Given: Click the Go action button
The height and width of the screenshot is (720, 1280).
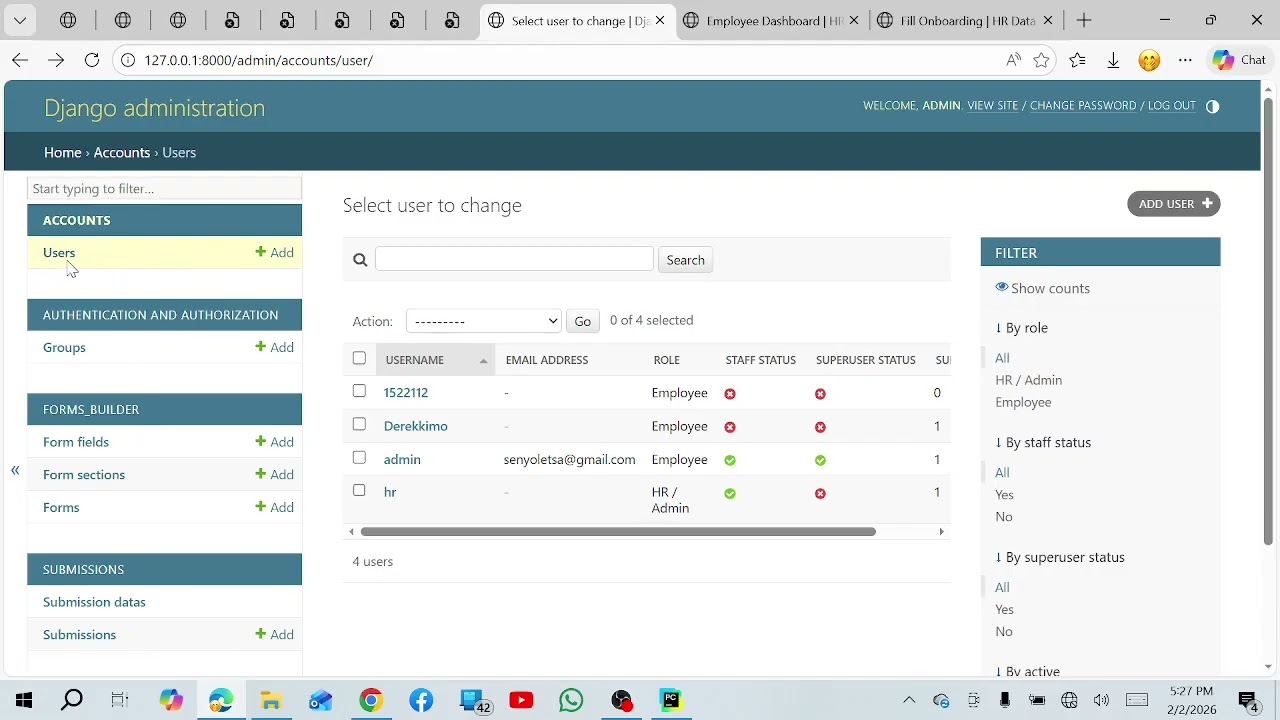Looking at the screenshot, I should [583, 321].
